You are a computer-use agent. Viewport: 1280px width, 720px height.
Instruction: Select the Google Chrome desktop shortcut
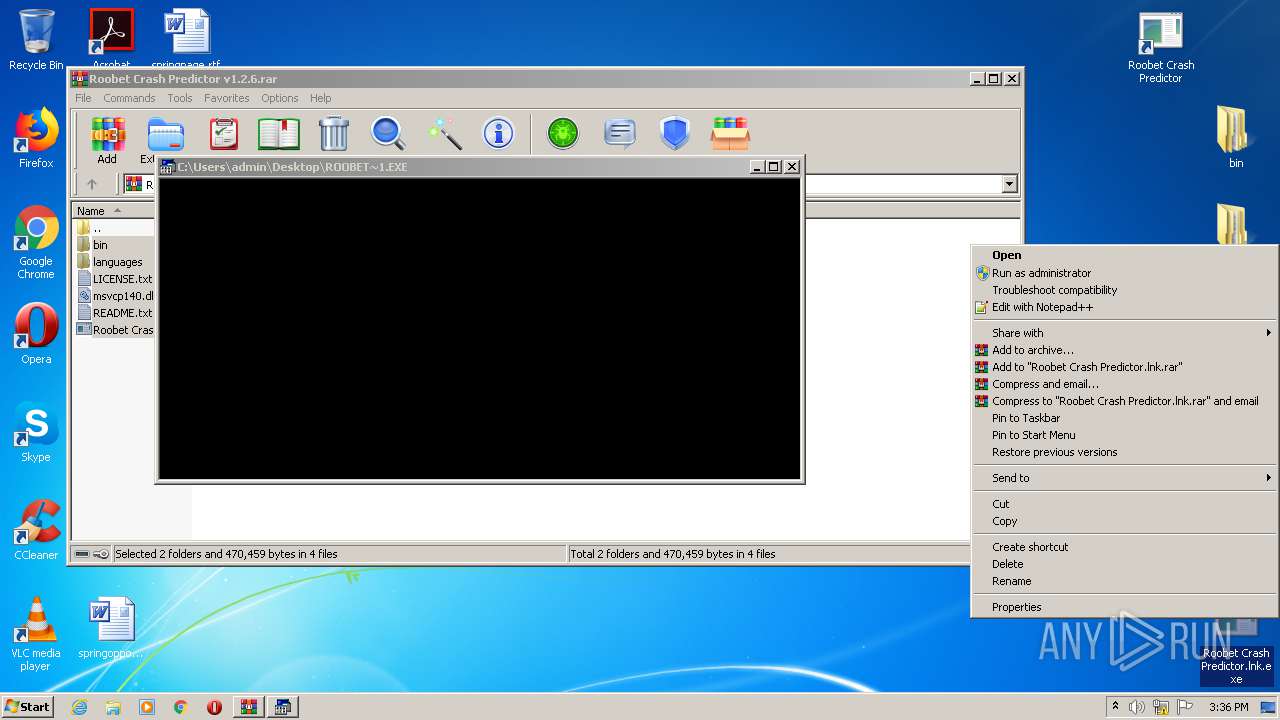[36, 243]
